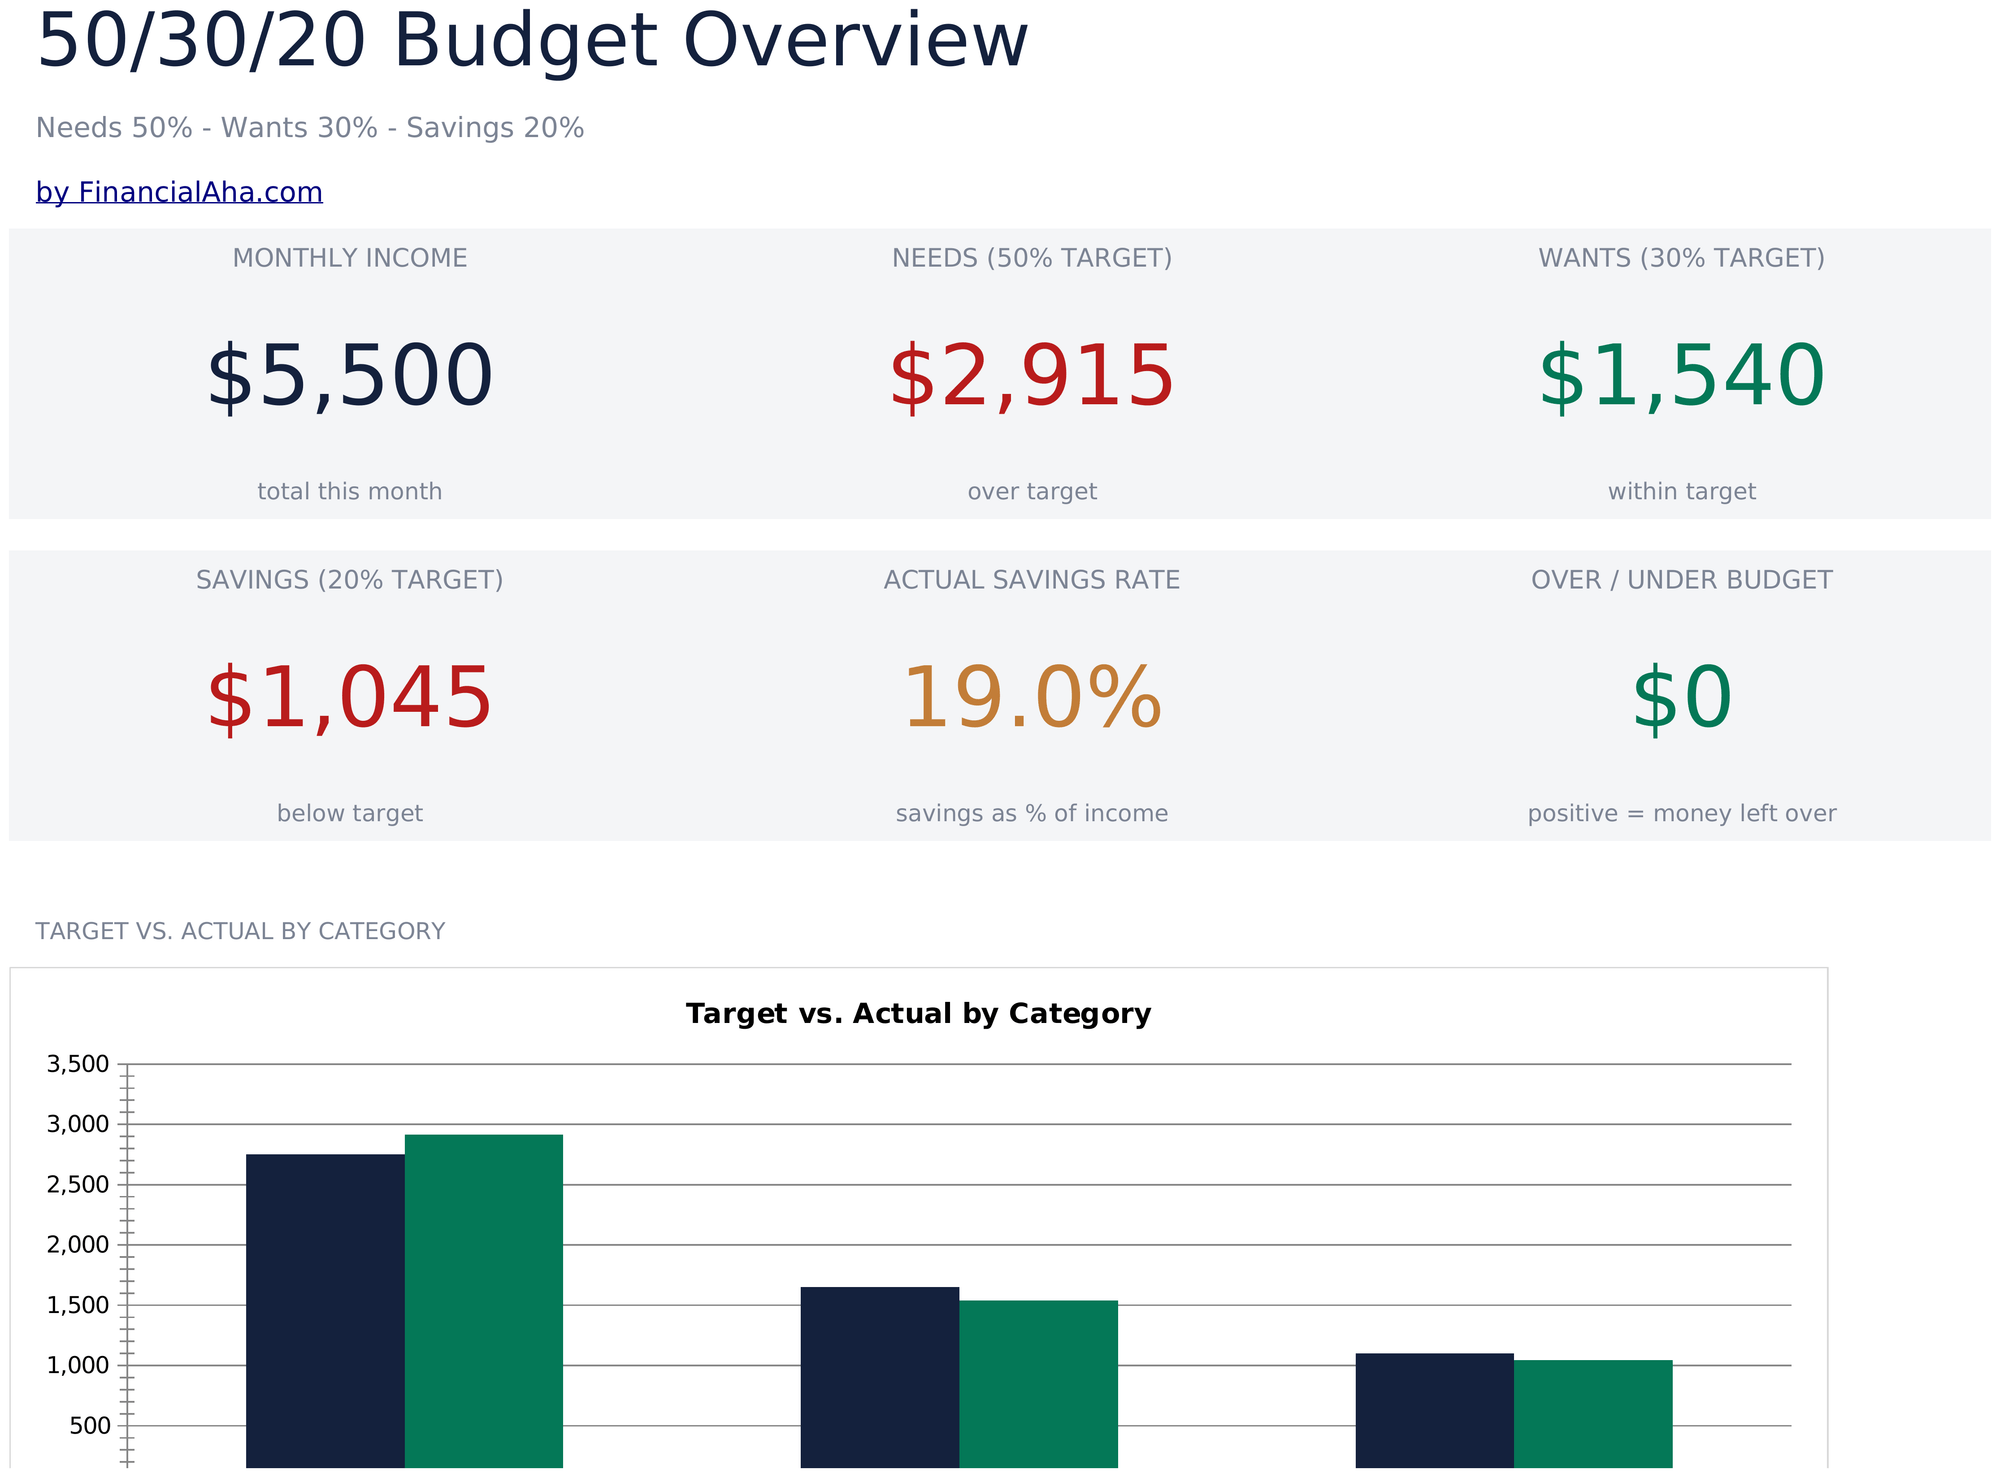Click the Wants actual green bar

click(1039, 1384)
